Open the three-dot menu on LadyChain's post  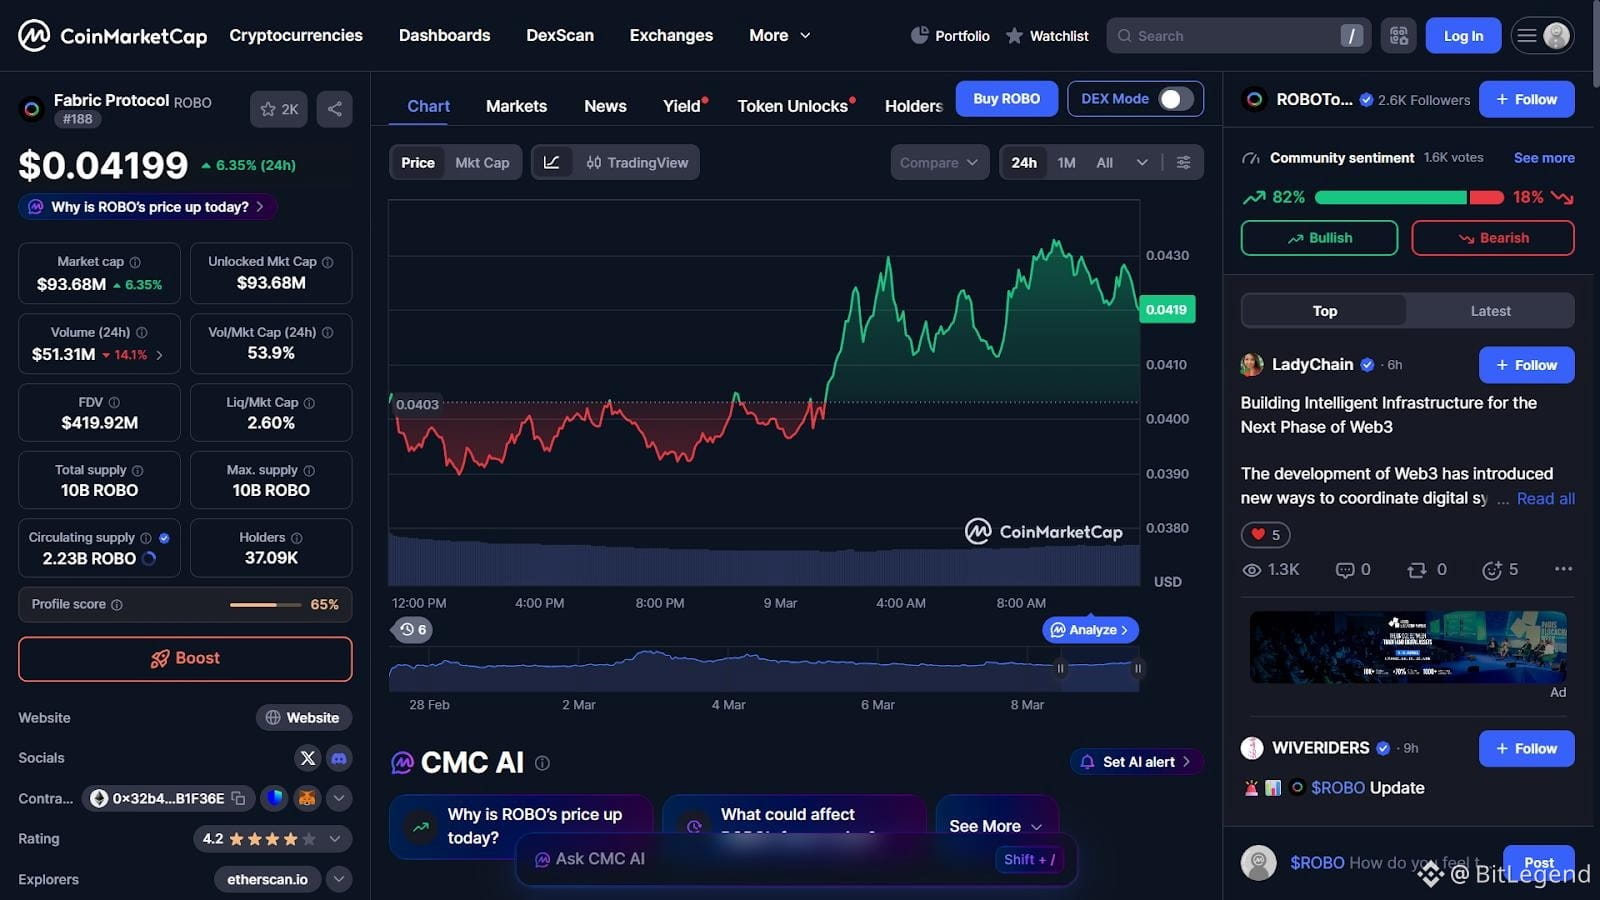point(1564,569)
